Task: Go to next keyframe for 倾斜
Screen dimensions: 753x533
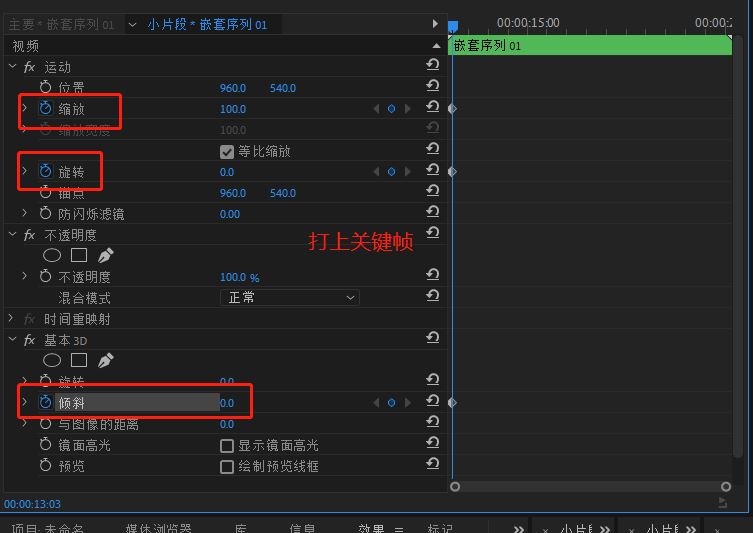Action: [x=407, y=403]
